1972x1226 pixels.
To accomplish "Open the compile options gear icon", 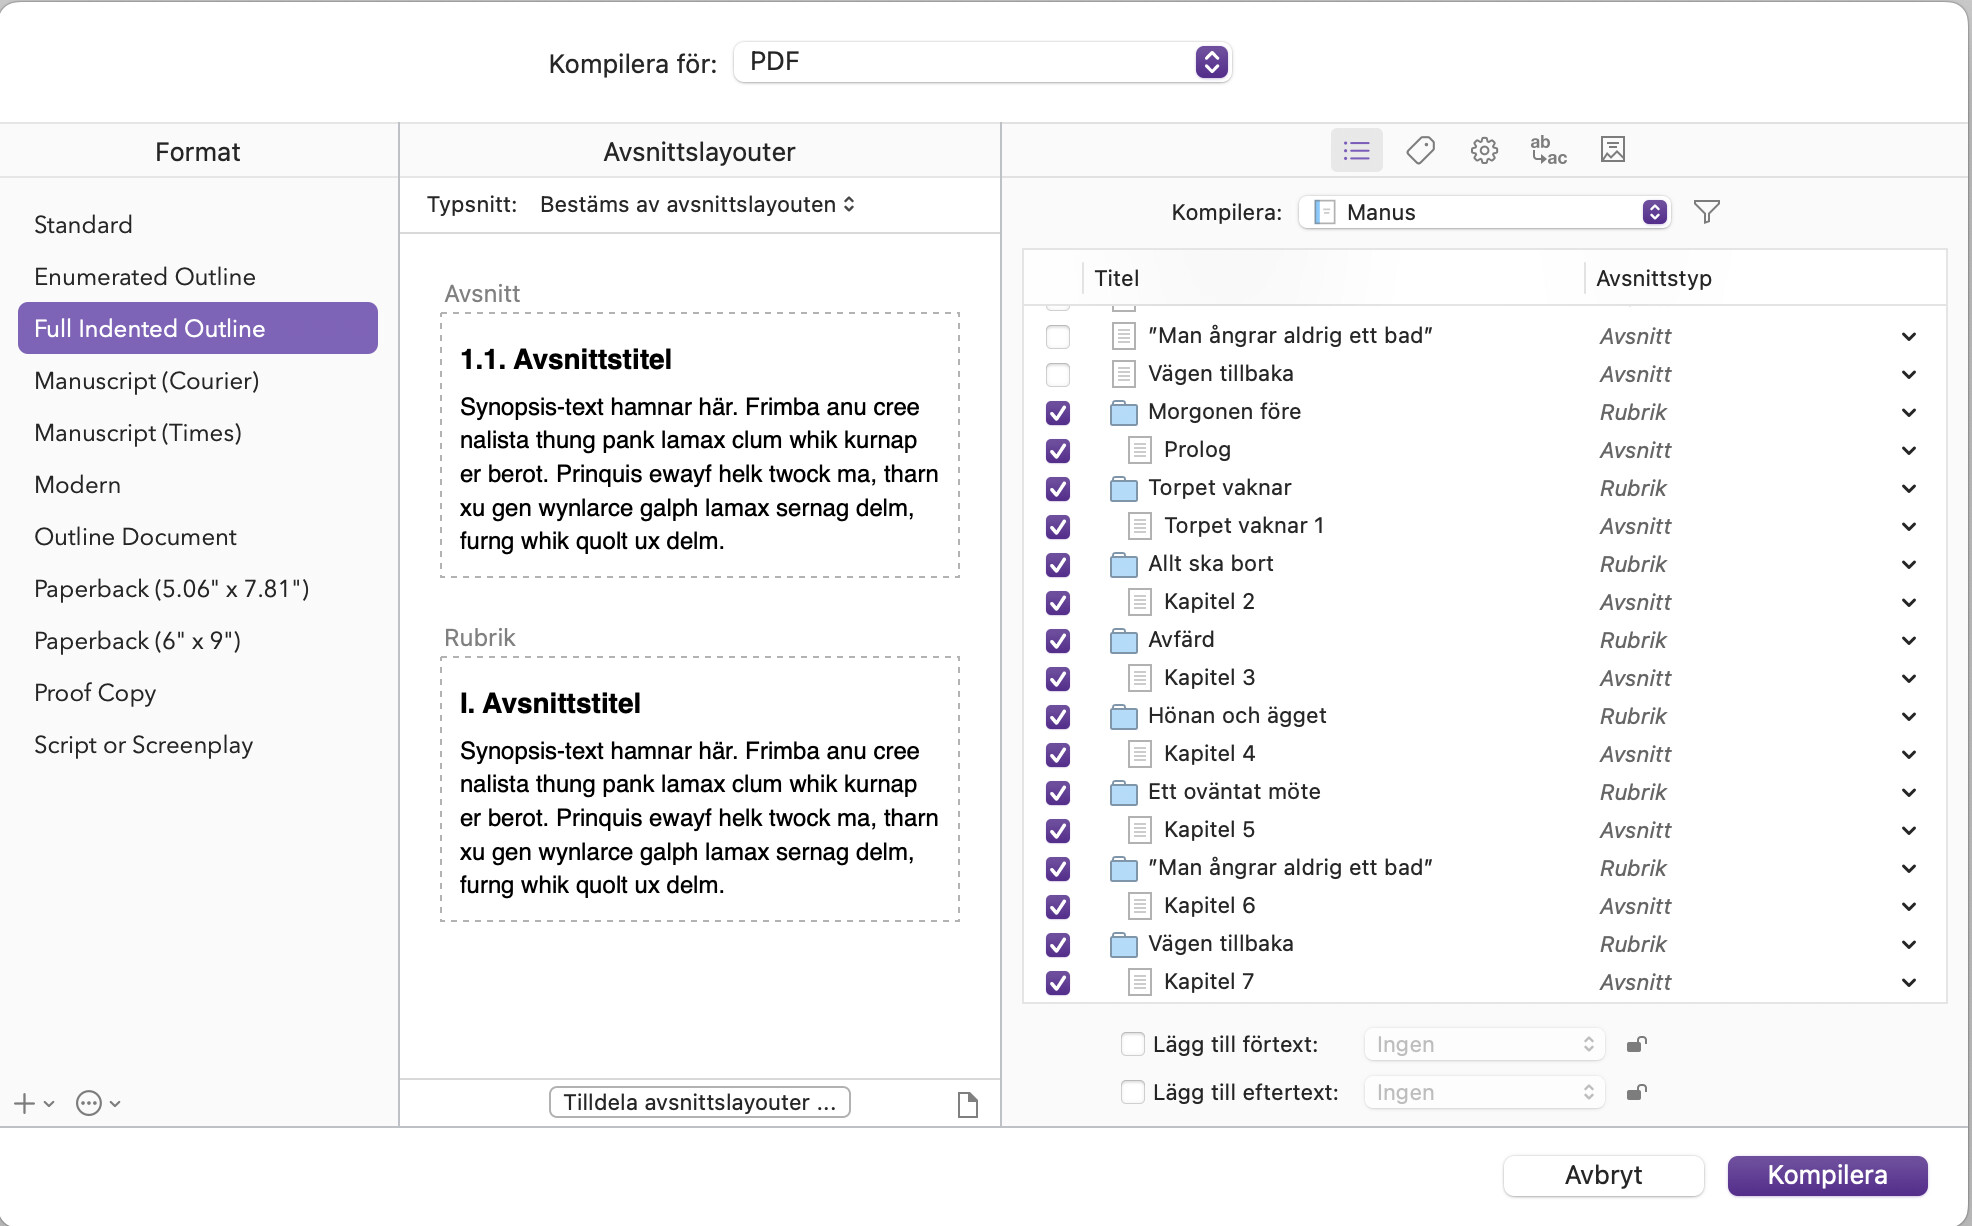I will (x=1484, y=150).
